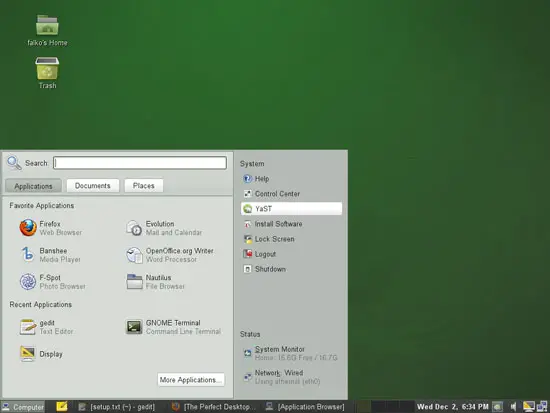550x413 pixels.
Task: Switch to setup.txt gedit window in taskbar
Action: [116, 407]
